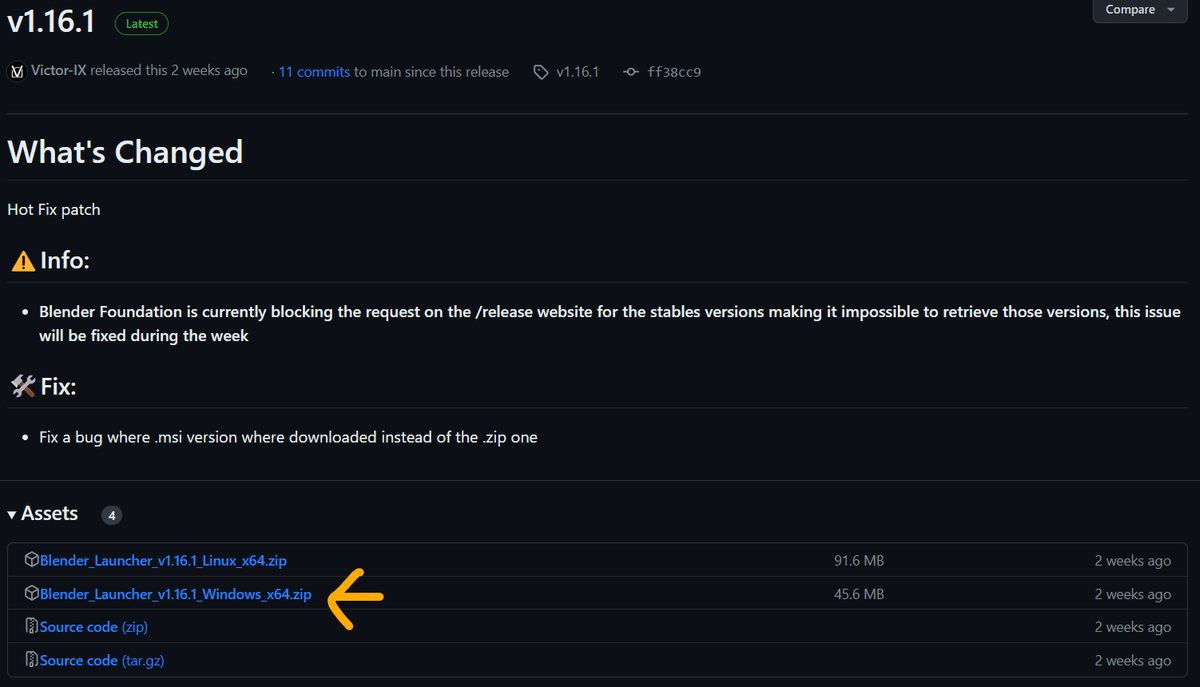
Task: Click the tools emoji beside Fix heading
Action: [23, 387]
